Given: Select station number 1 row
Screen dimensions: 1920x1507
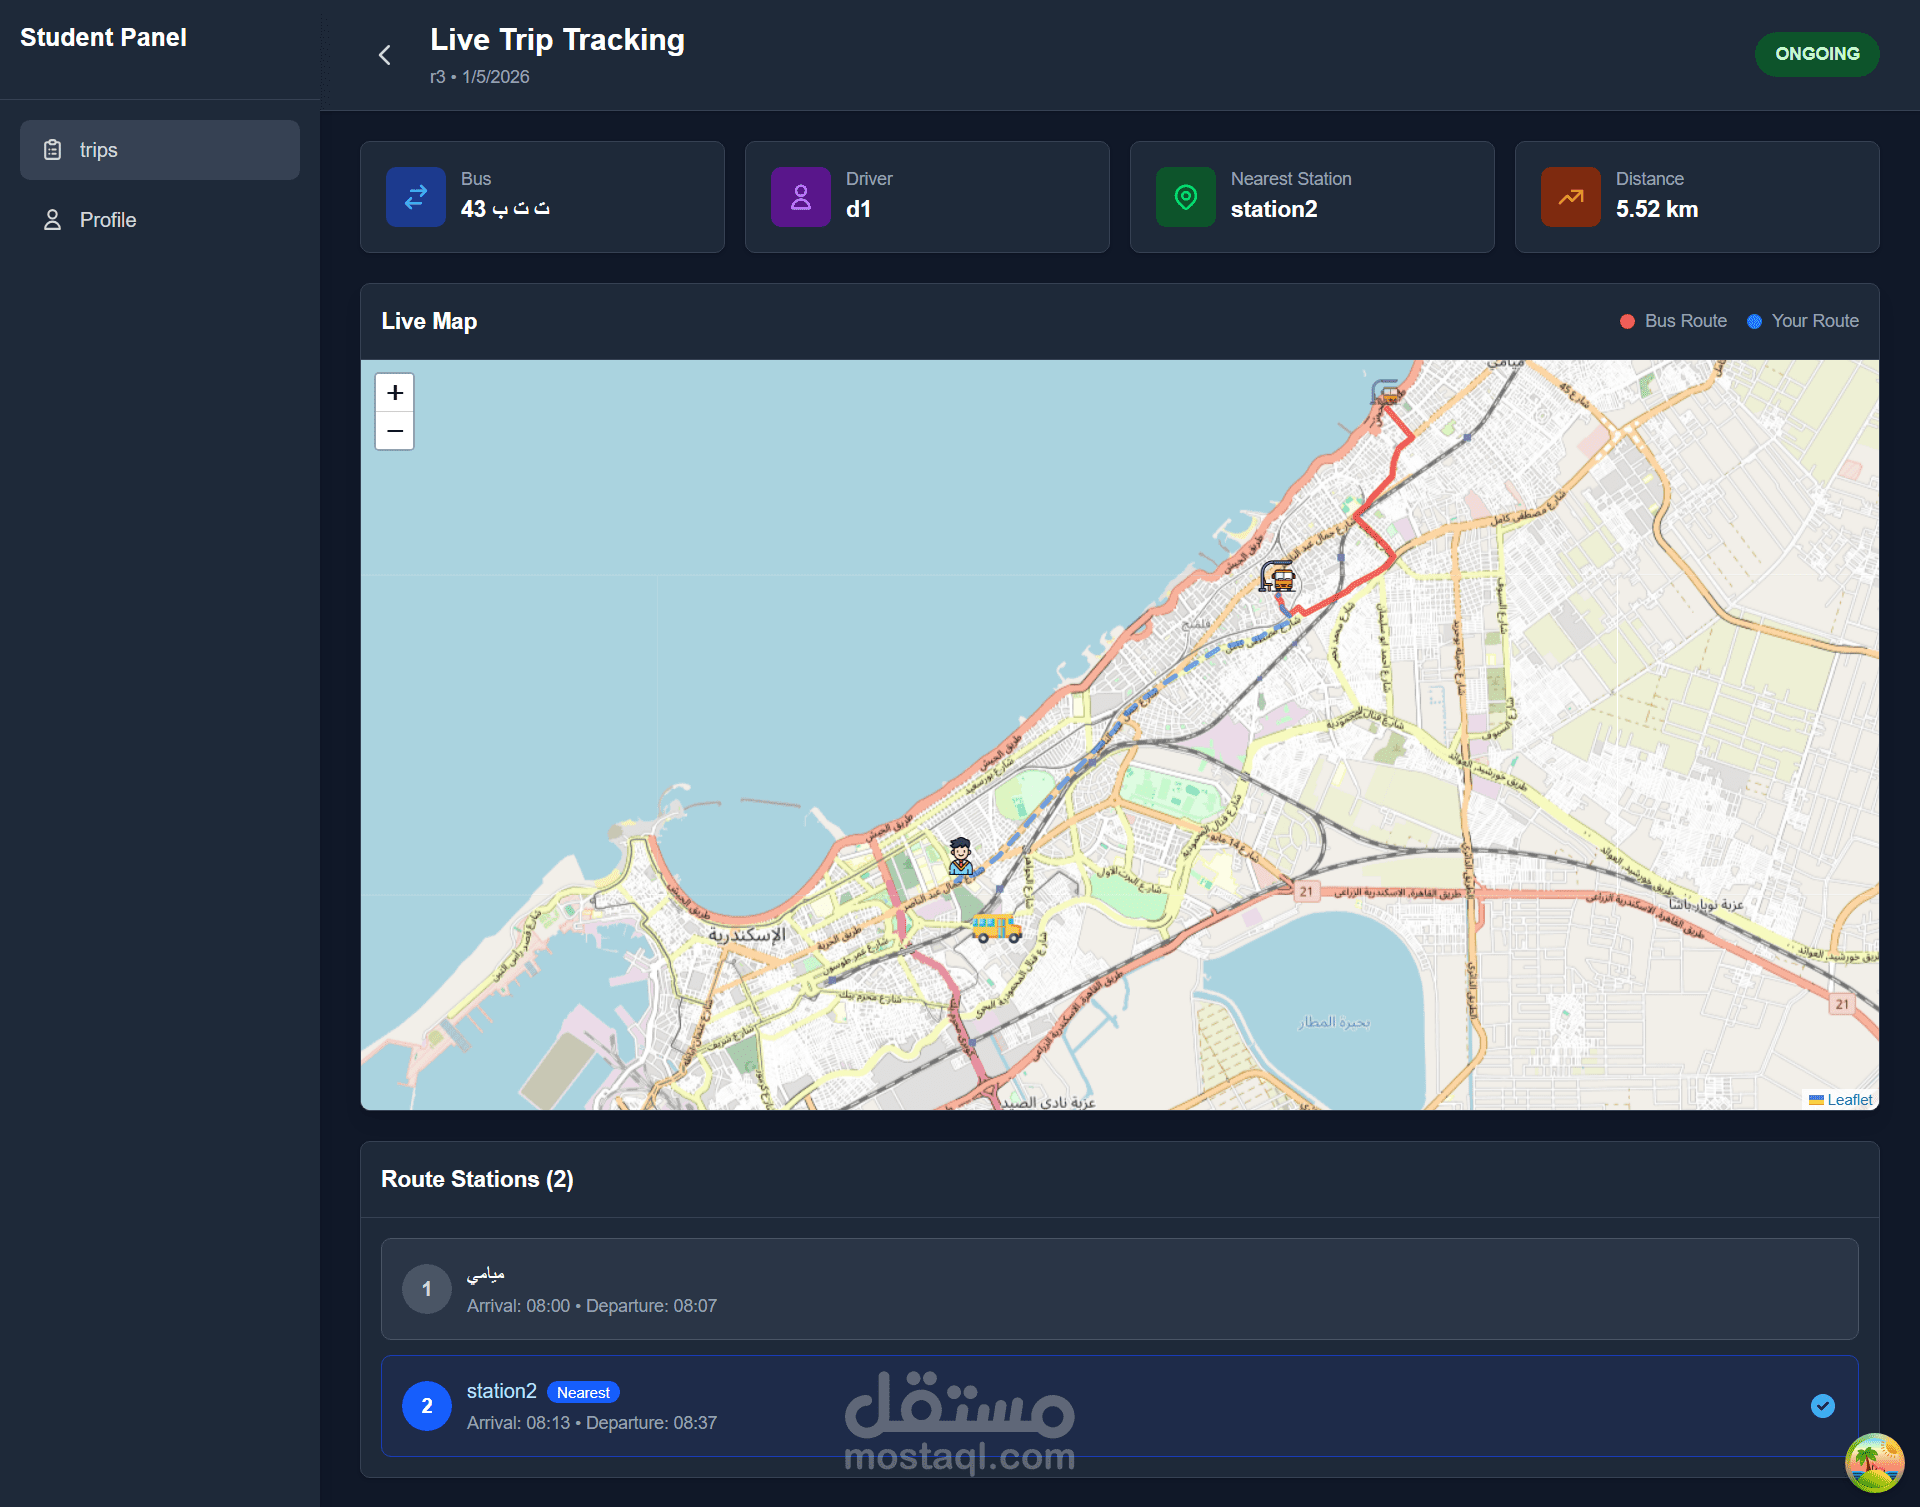Looking at the screenshot, I should tap(1119, 1289).
